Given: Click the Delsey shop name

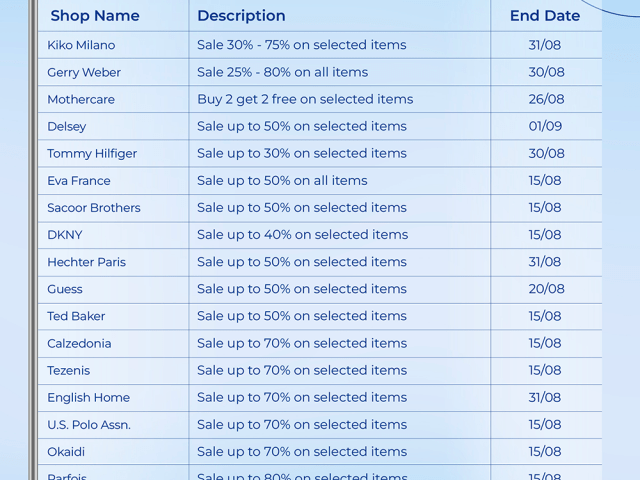Looking at the screenshot, I should click(x=67, y=126).
